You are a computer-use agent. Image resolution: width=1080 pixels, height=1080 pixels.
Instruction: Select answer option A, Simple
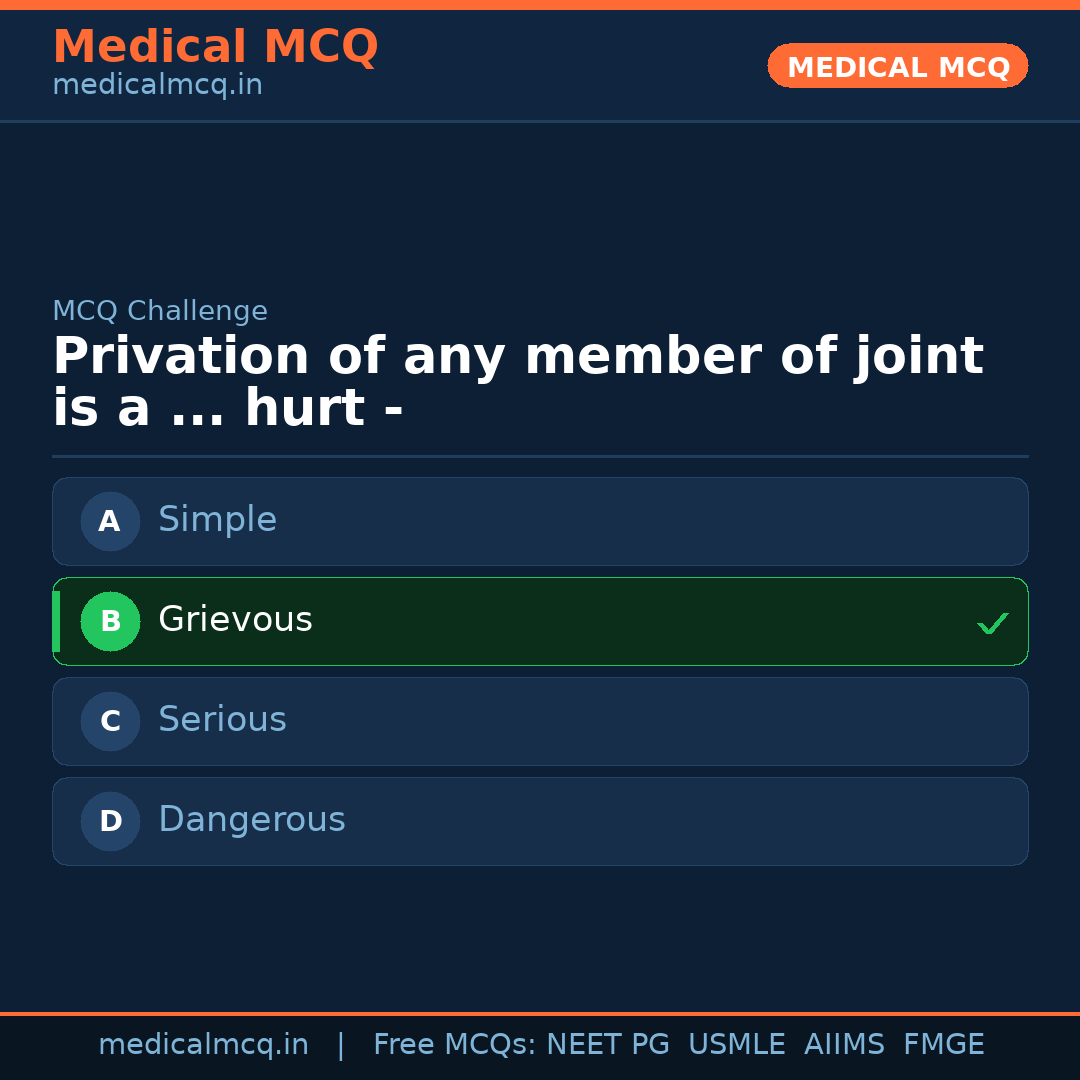tap(540, 521)
